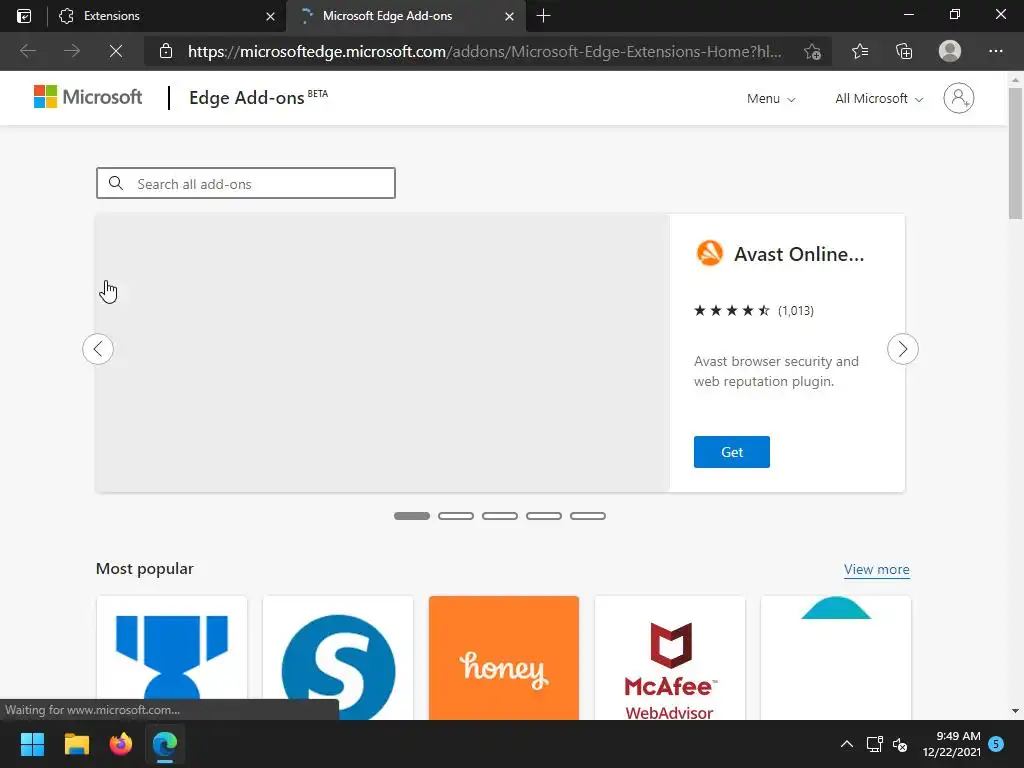Get the Avast Online extension
The width and height of the screenshot is (1024, 768).
coord(731,452)
